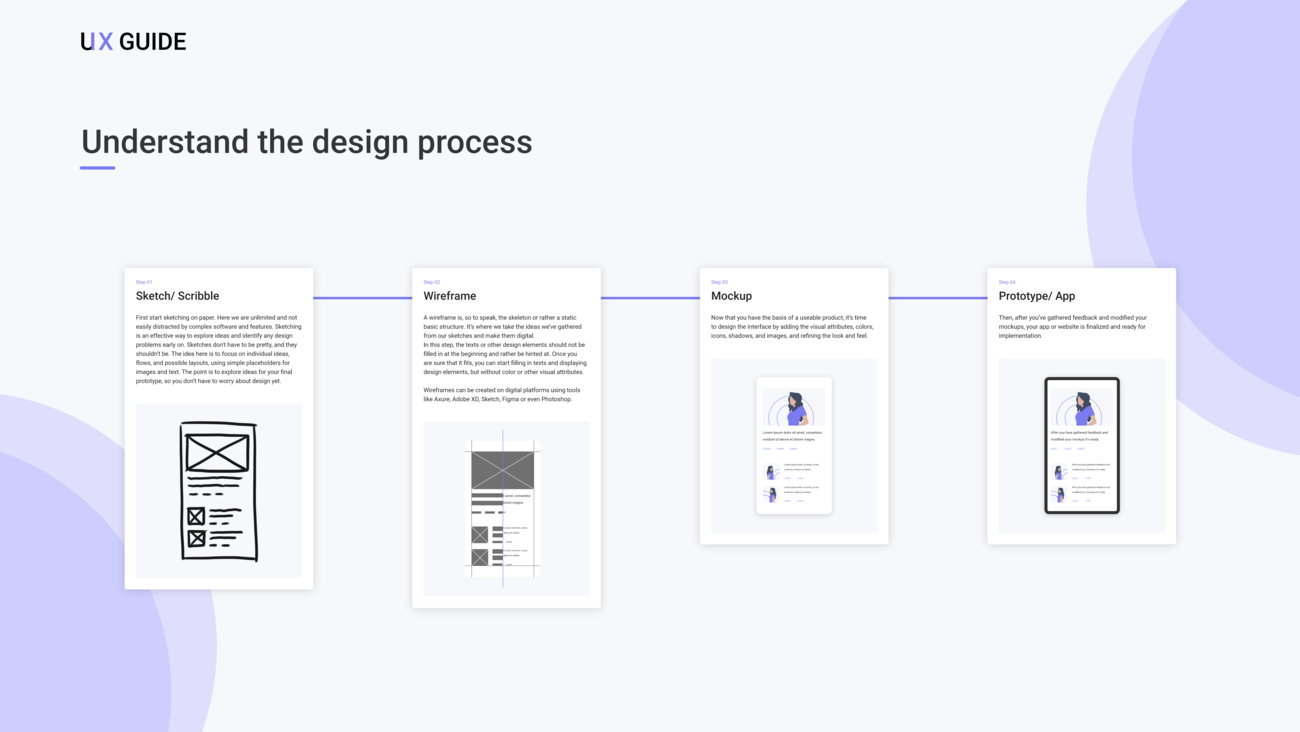Click the UX GUIDE logo
The height and width of the screenshot is (732, 1300).
(x=133, y=42)
